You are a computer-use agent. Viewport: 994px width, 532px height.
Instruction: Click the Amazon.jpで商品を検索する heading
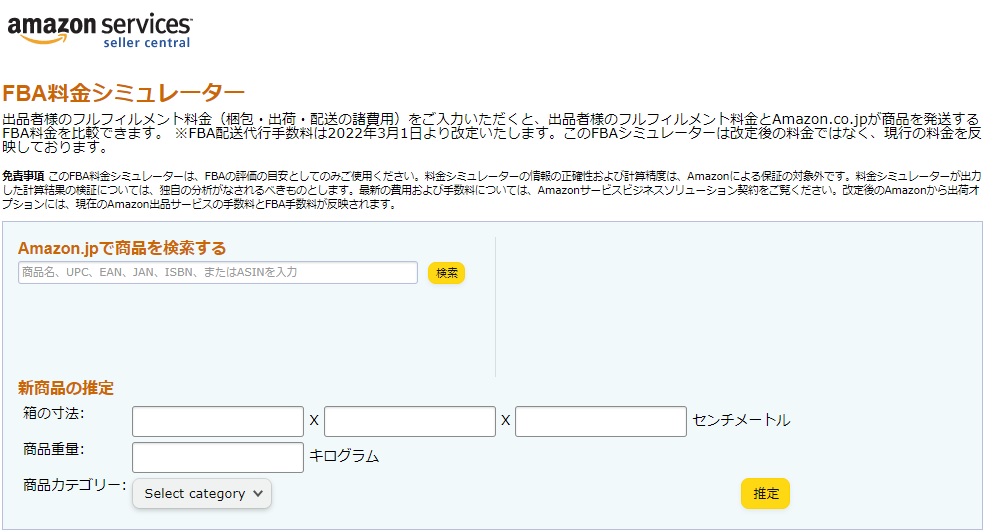point(122,248)
